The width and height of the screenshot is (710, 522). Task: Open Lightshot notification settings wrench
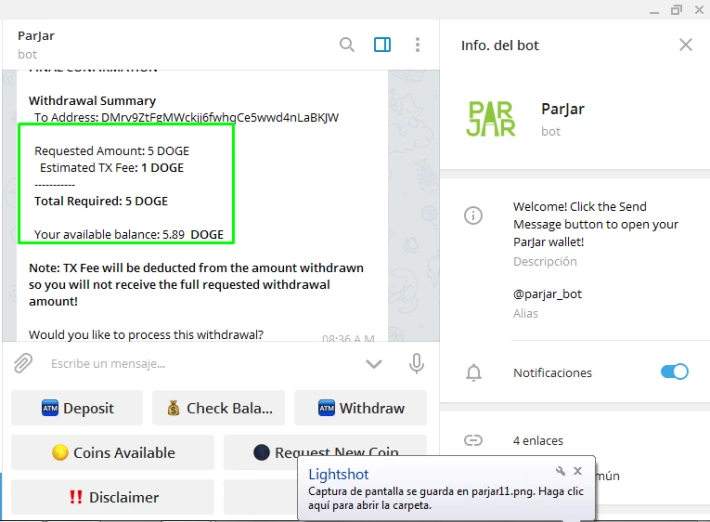point(561,471)
